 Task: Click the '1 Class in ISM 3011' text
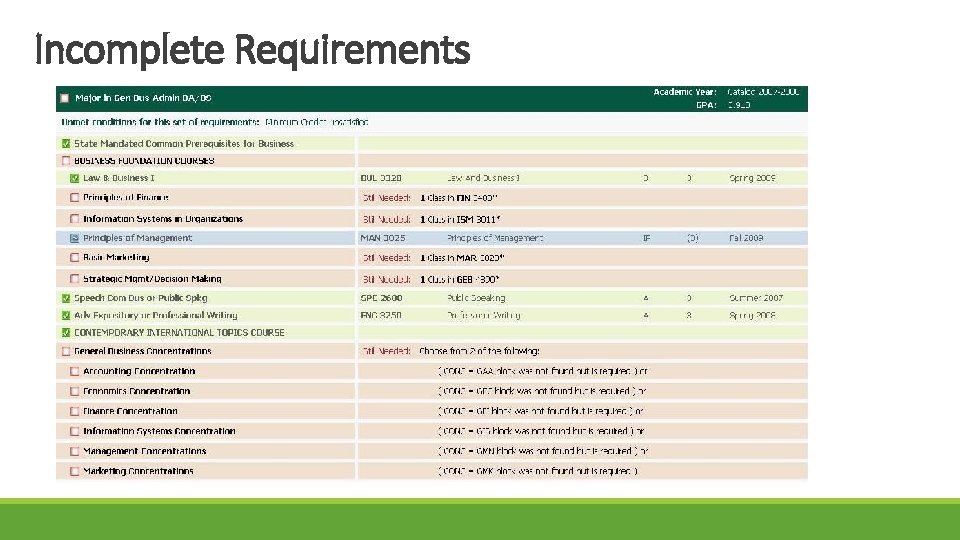pos(460,219)
